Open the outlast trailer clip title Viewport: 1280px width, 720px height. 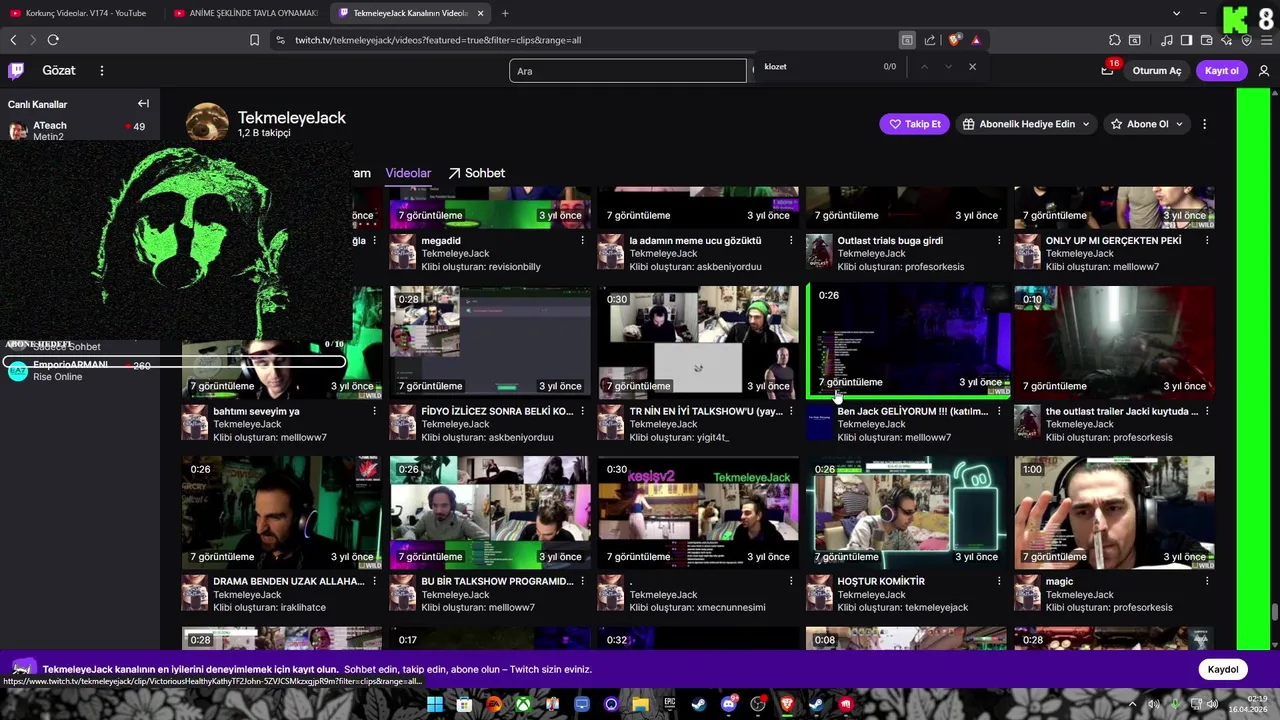[x=1121, y=411]
